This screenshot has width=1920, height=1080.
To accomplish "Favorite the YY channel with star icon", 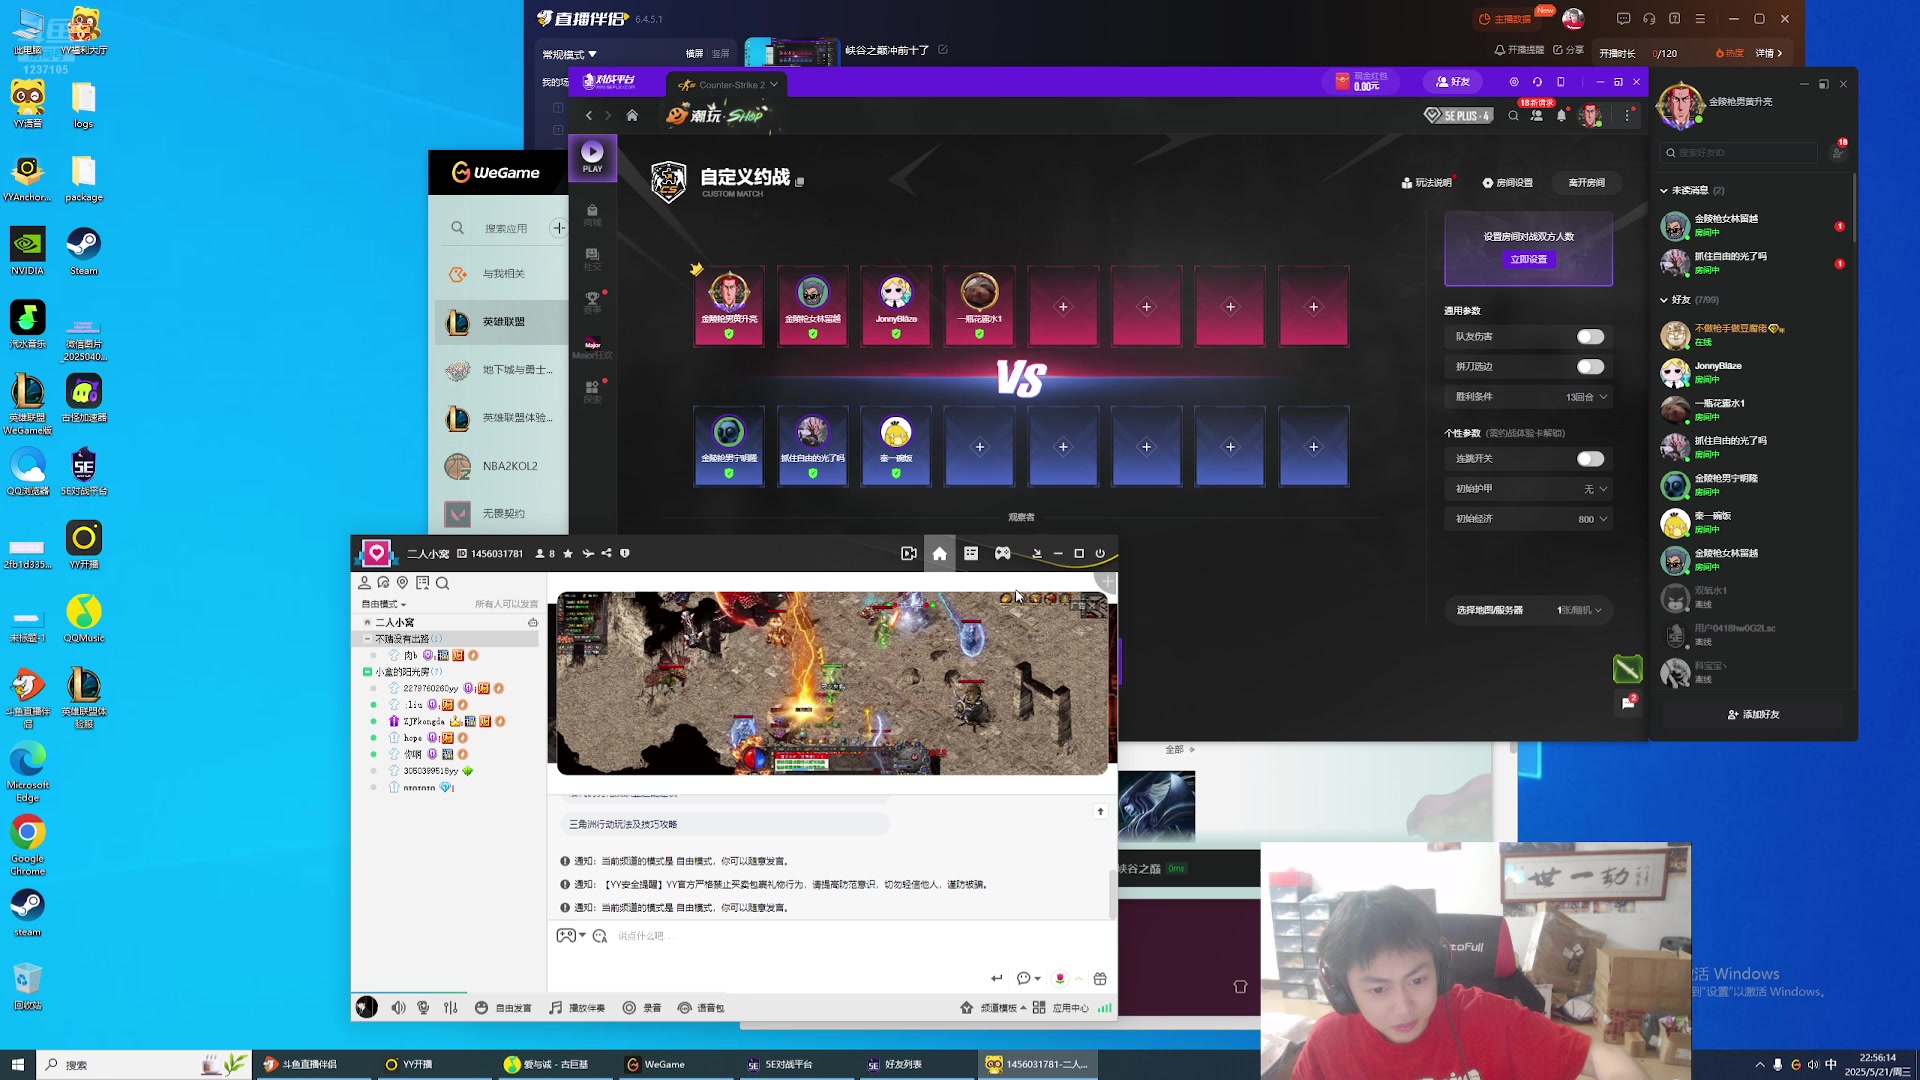I will coord(568,553).
